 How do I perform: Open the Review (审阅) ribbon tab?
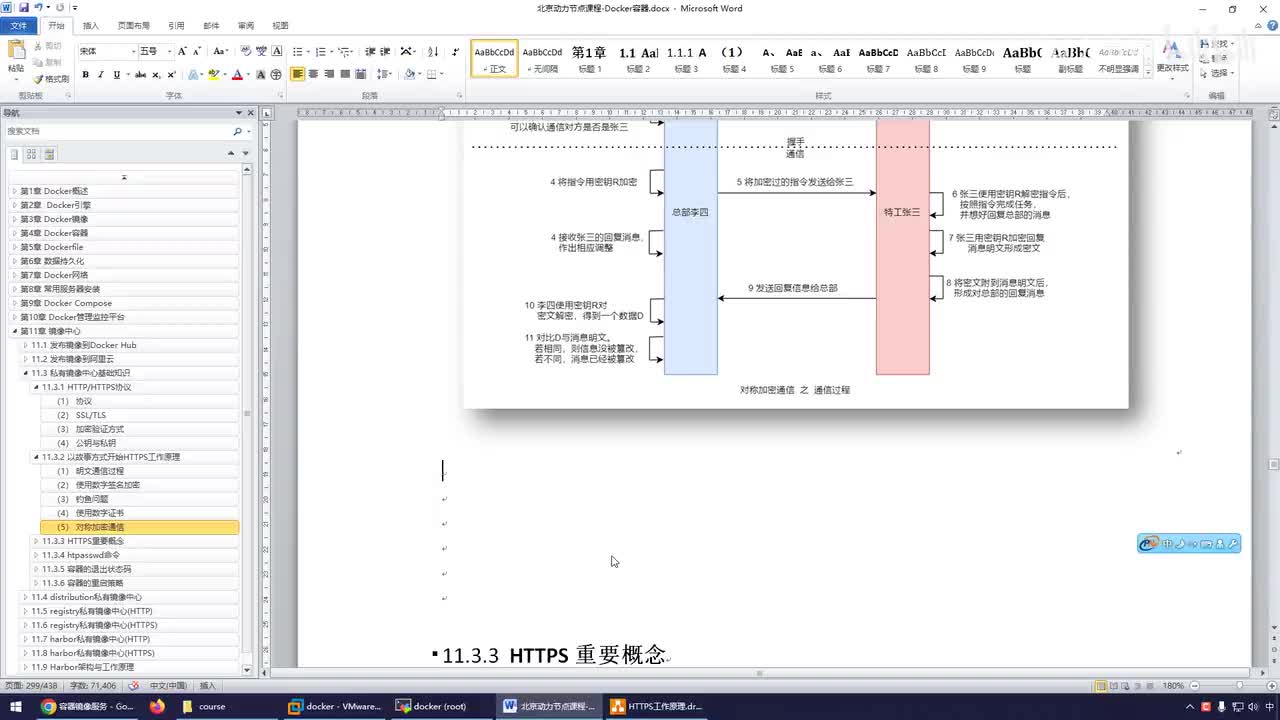(245, 26)
